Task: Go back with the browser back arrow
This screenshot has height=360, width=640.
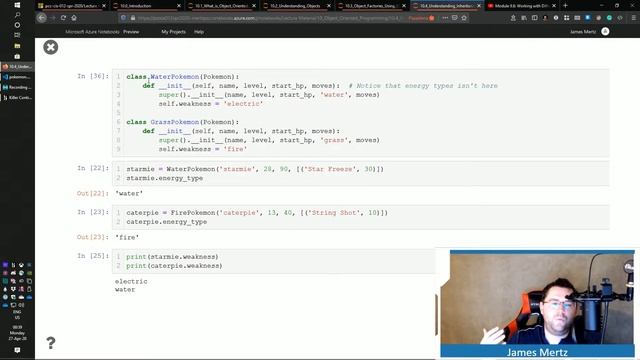Action: coord(42,18)
